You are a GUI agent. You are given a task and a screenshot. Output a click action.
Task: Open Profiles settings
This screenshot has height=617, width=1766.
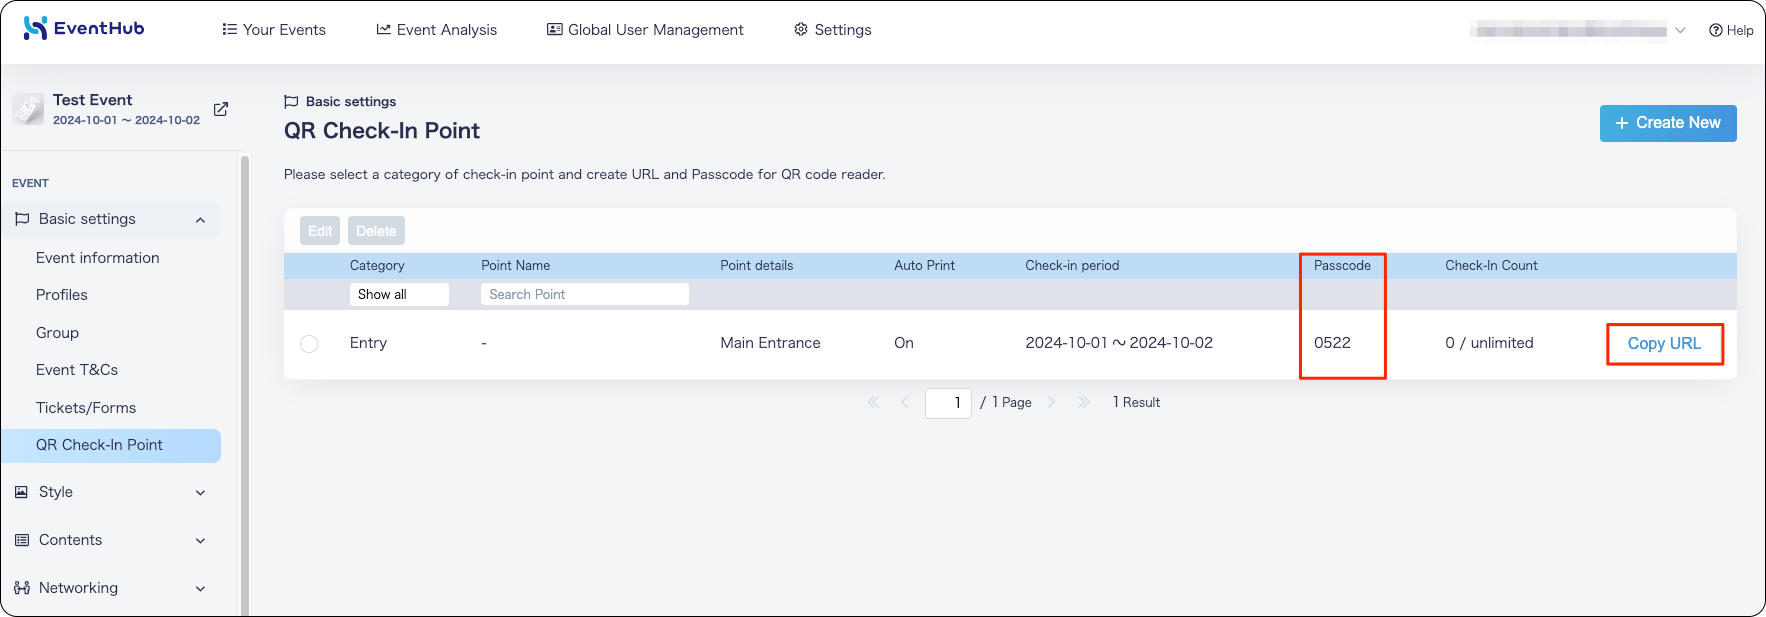pyautogui.click(x=62, y=295)
